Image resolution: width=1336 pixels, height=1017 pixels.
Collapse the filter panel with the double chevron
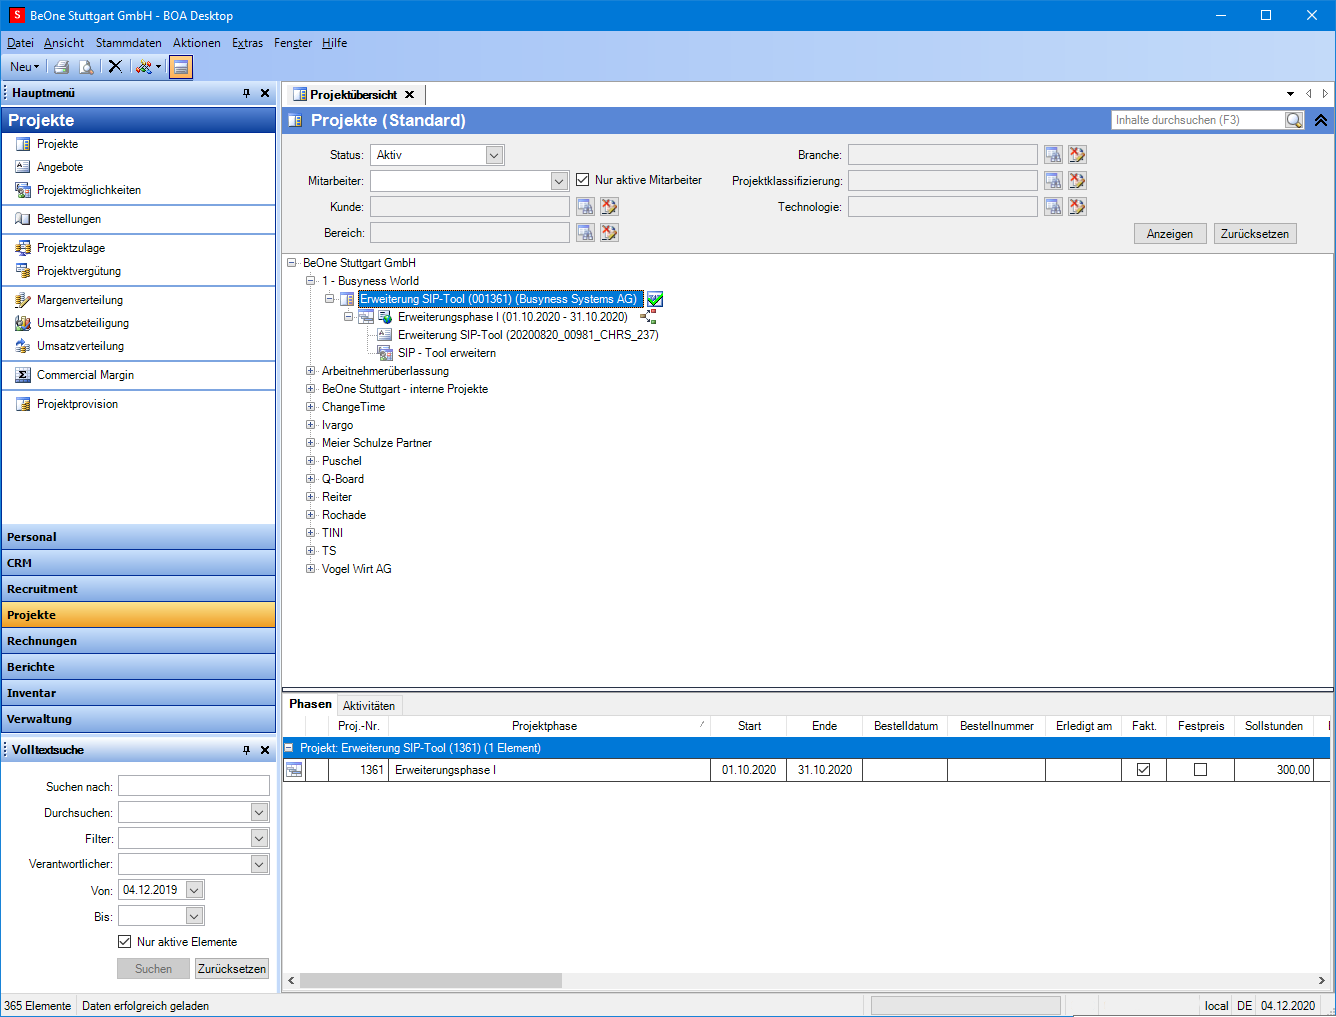(1321, 120)
